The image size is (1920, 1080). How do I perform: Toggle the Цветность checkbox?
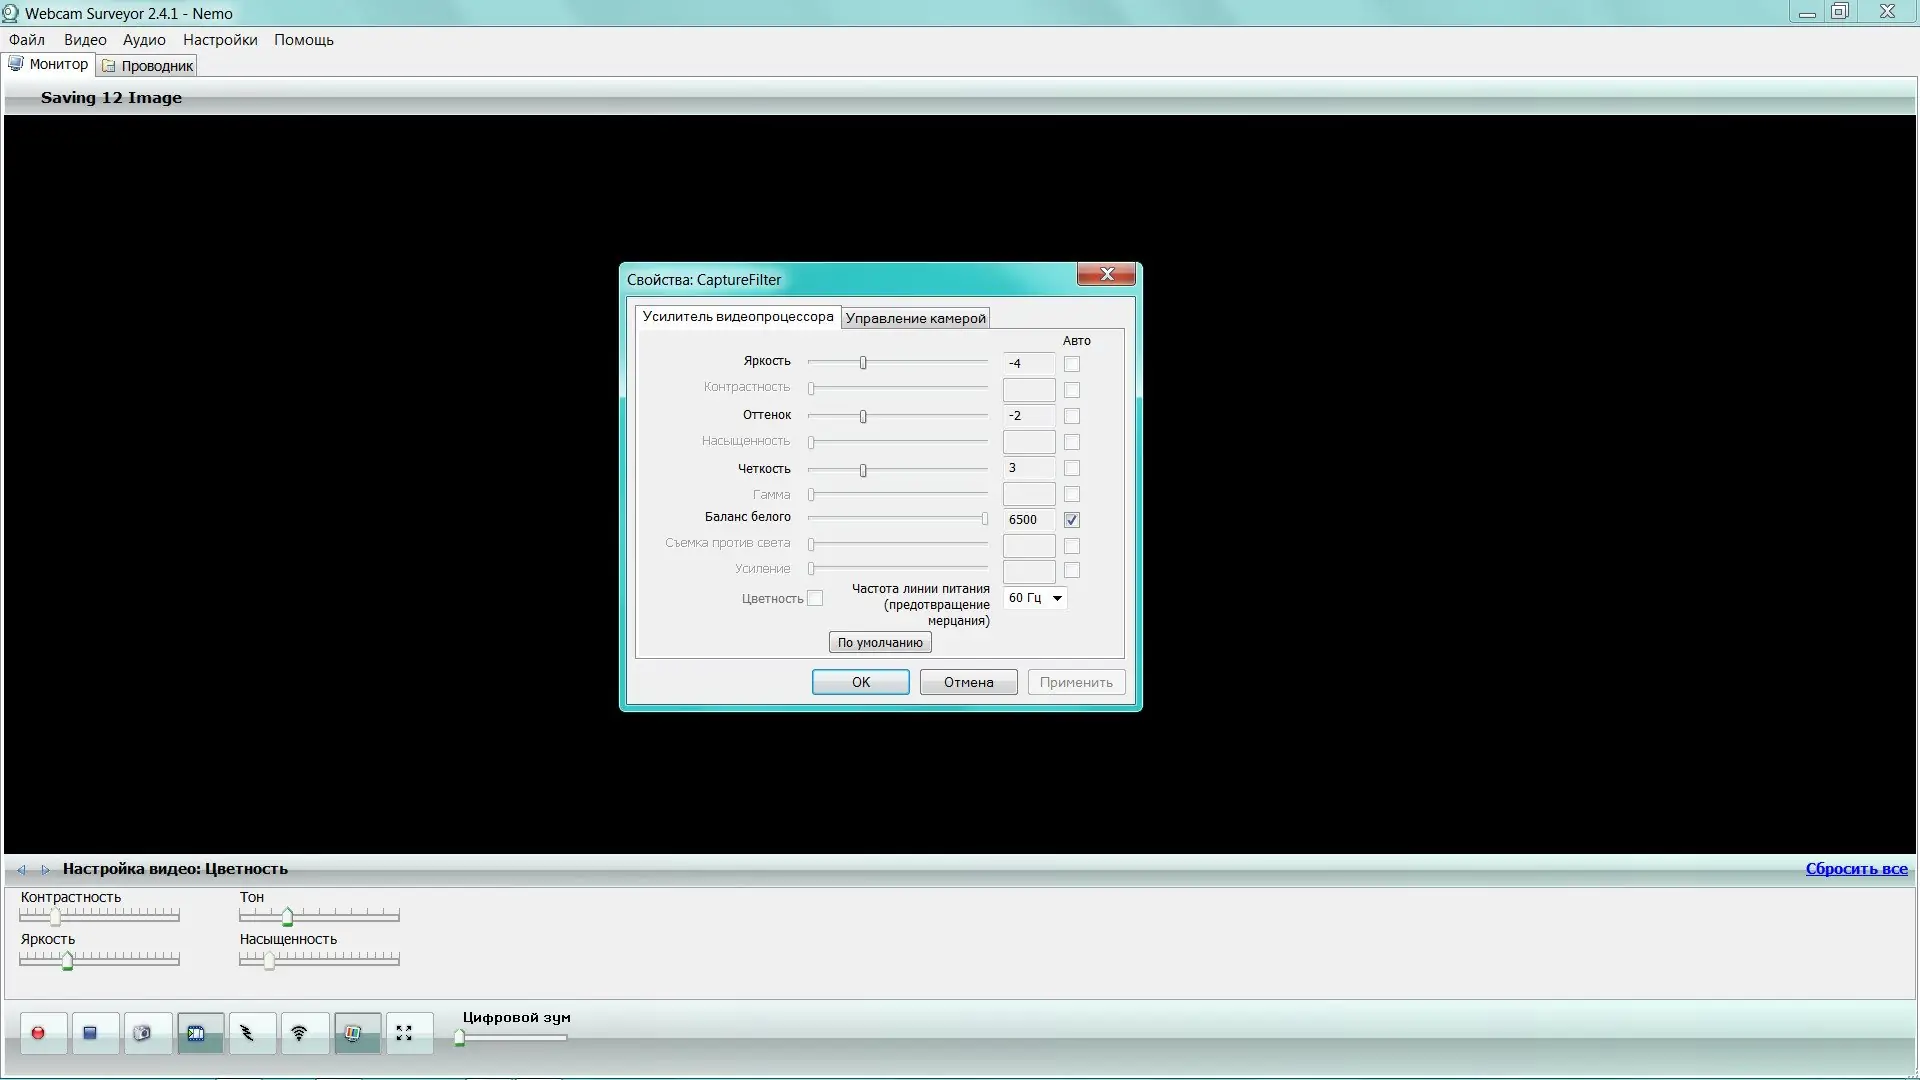pos(815,598)
